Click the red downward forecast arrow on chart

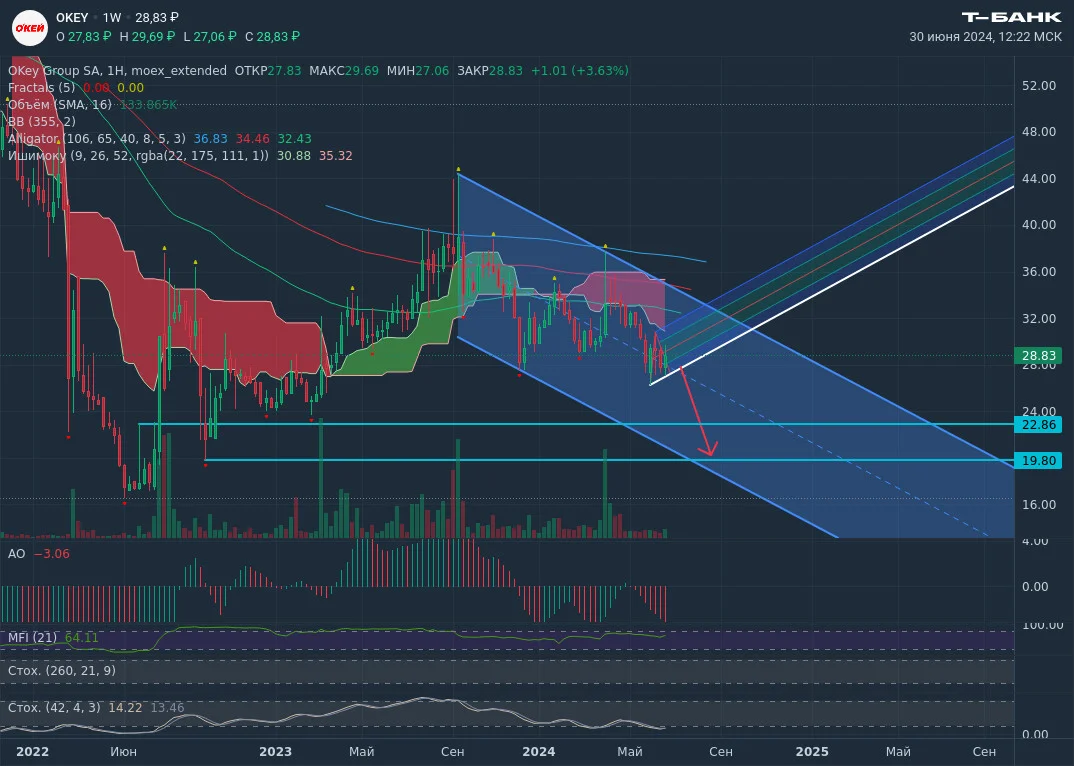(x=698, y=412)
